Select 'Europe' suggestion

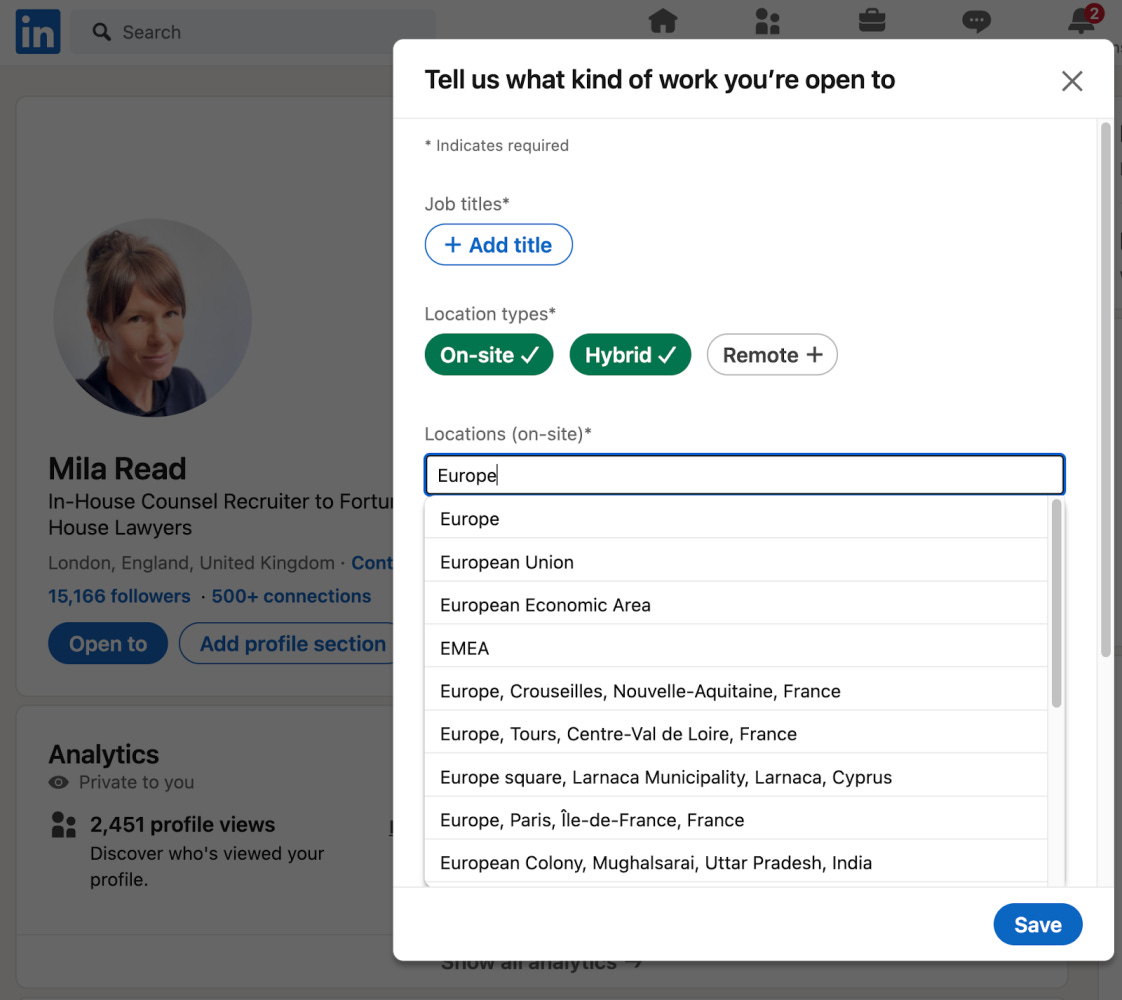tap(736, 519)
